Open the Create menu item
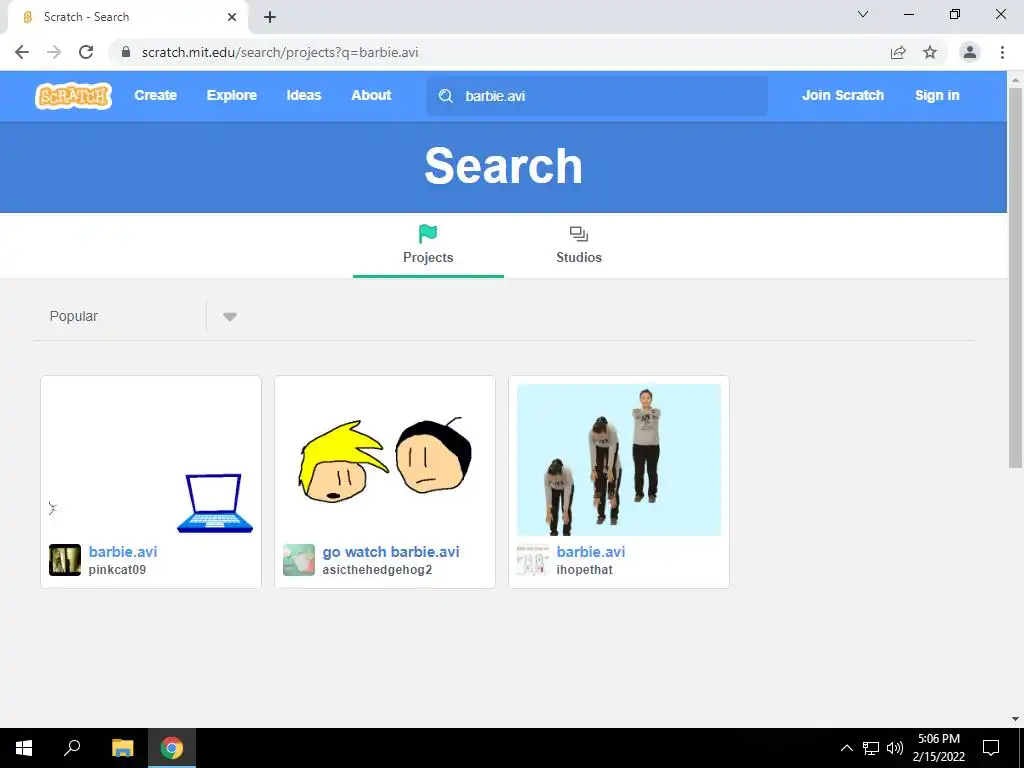 155,95
